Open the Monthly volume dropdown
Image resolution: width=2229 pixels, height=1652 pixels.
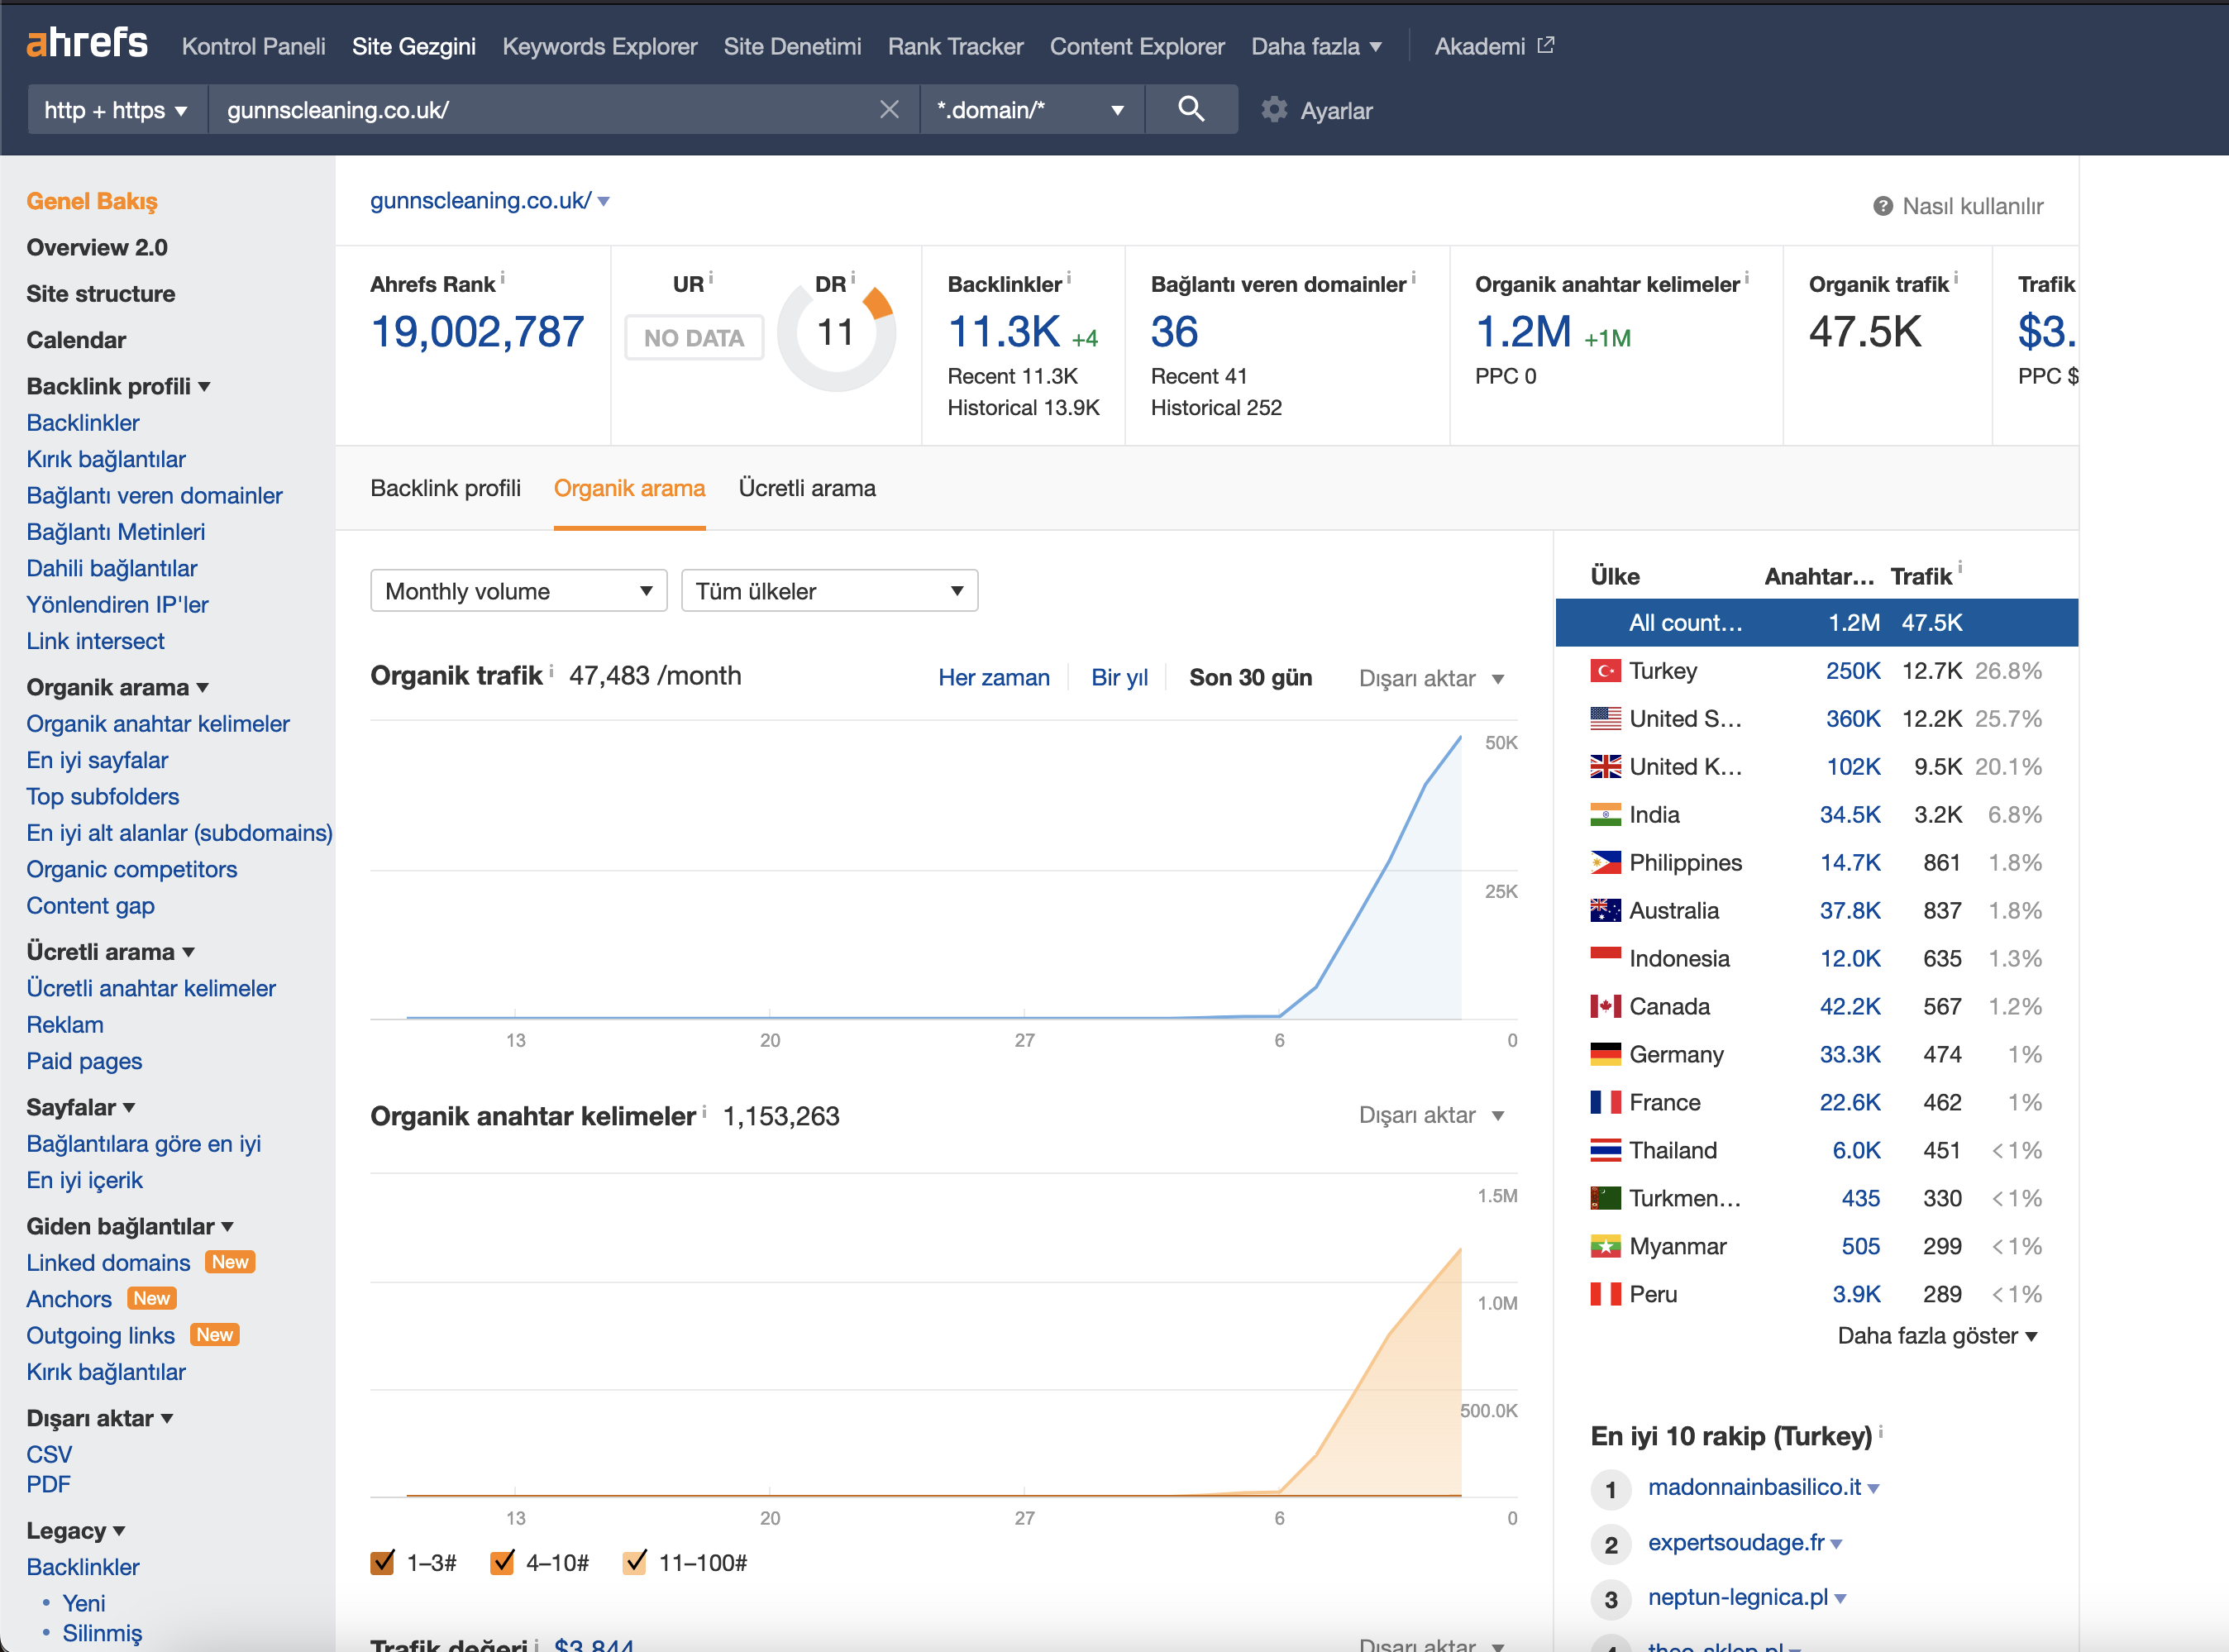coord(518,591)
